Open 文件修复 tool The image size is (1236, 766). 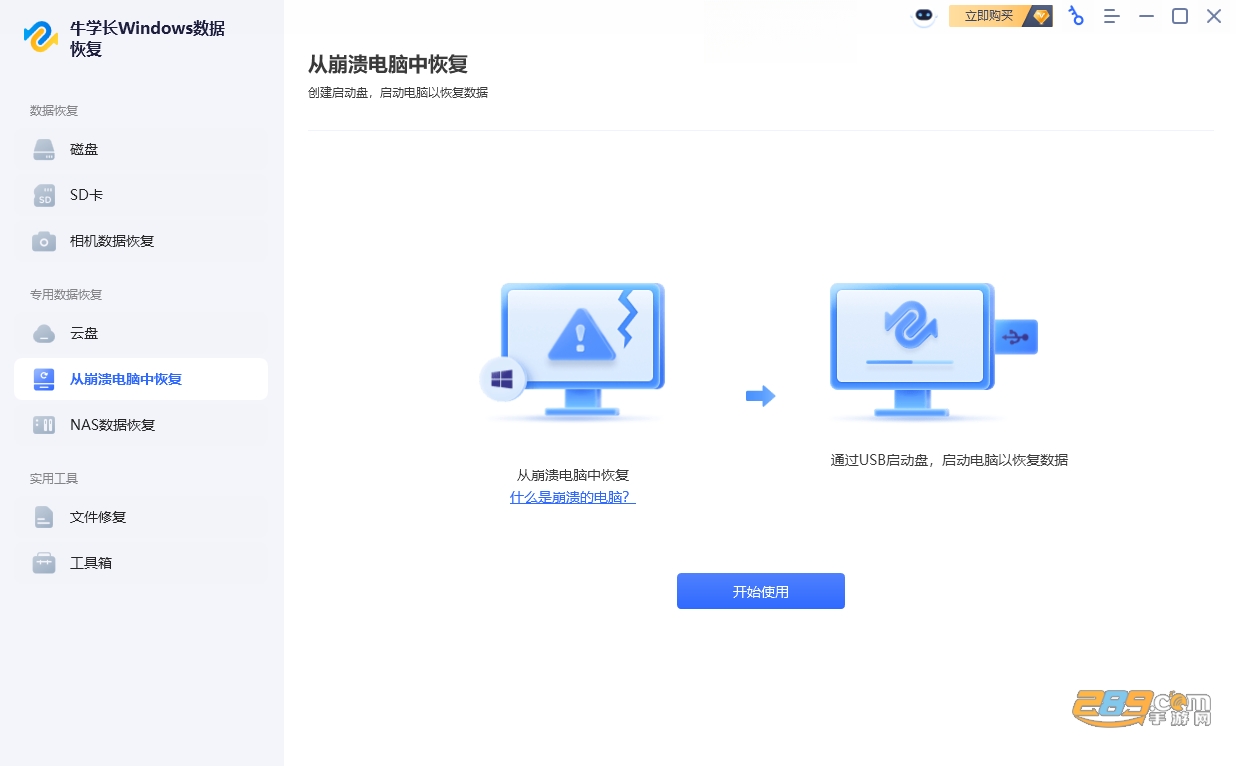tap(141, 517)
